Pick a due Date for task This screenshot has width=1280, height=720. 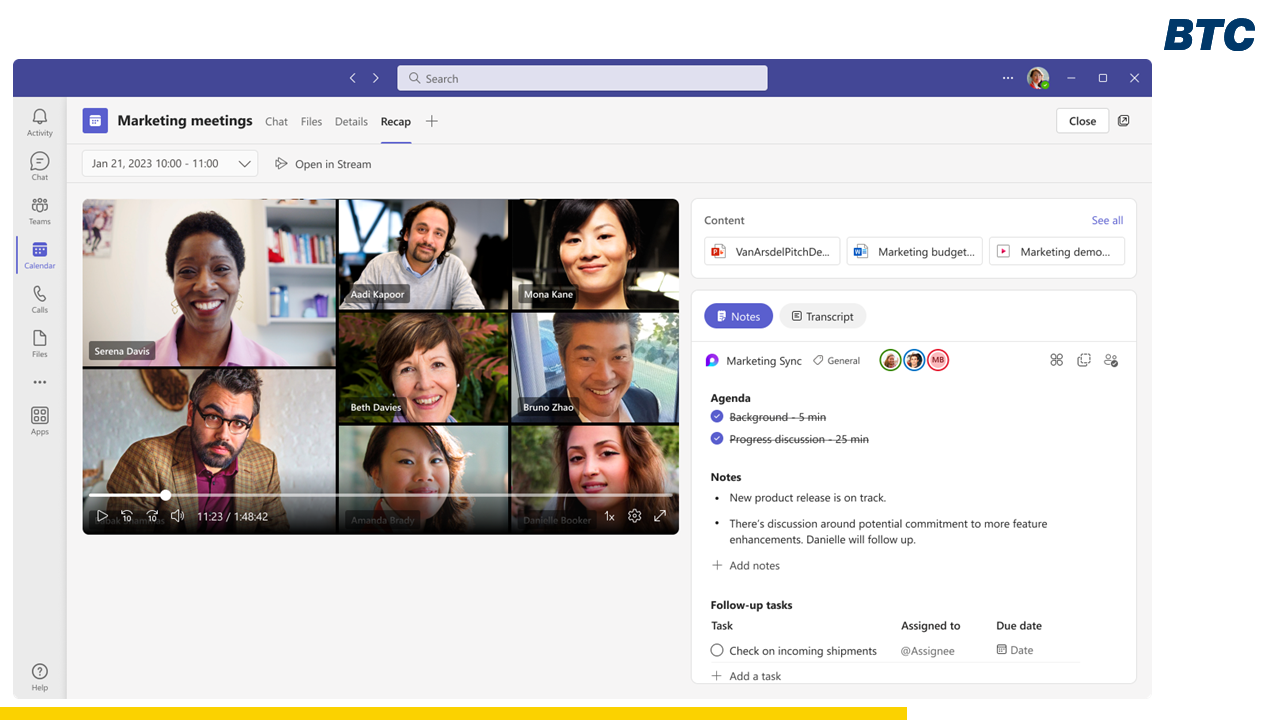[1015, 650]
